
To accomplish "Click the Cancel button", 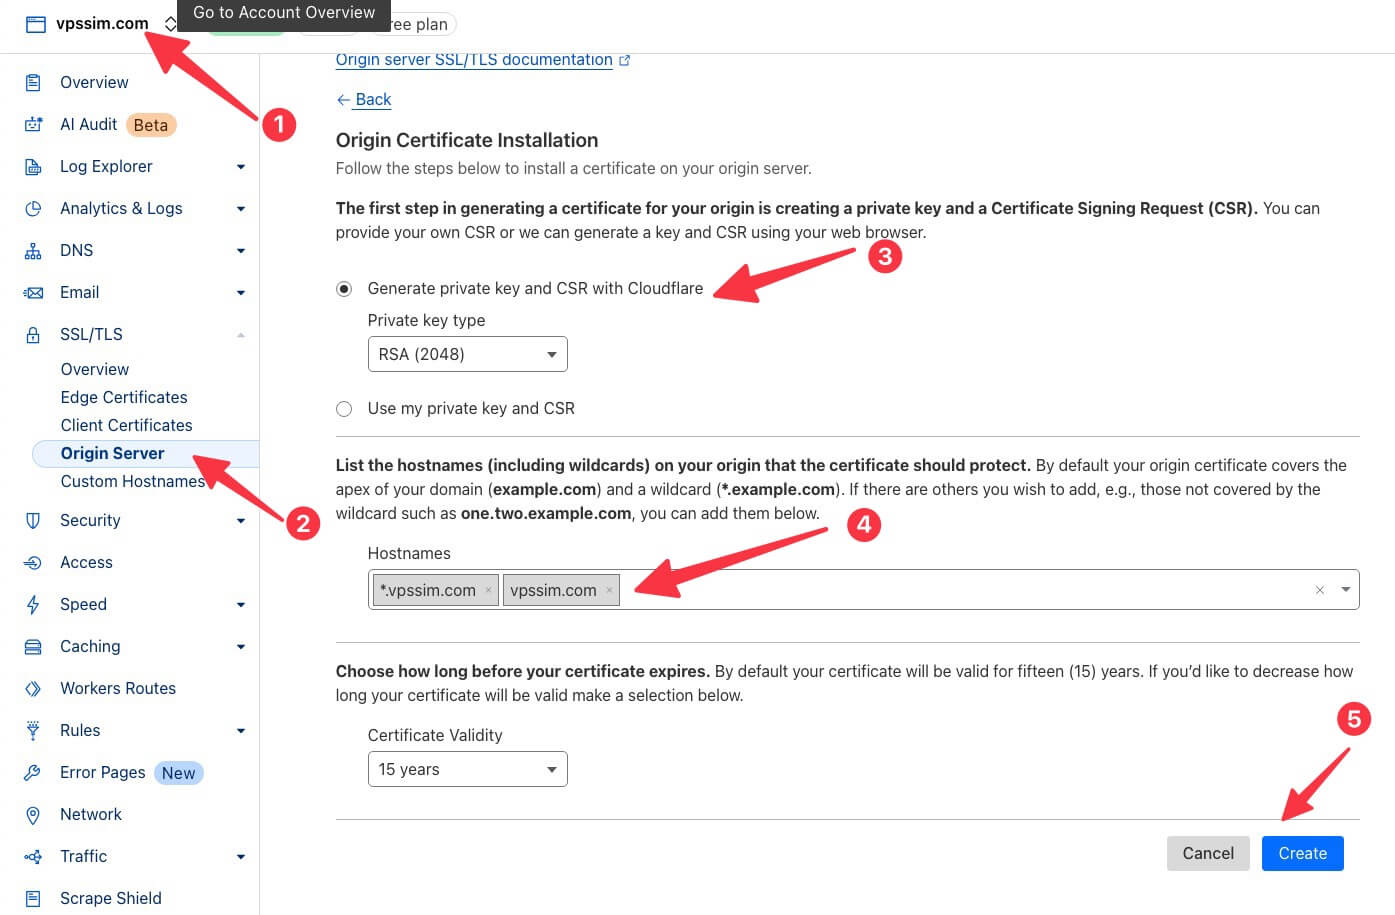I will [x=1208, y=853].
